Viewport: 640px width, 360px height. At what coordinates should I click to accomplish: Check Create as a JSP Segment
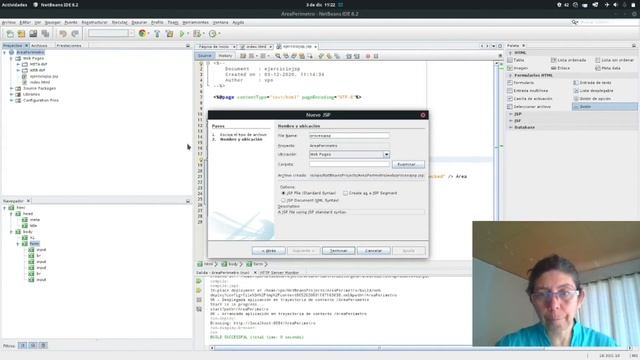point(345,193)
